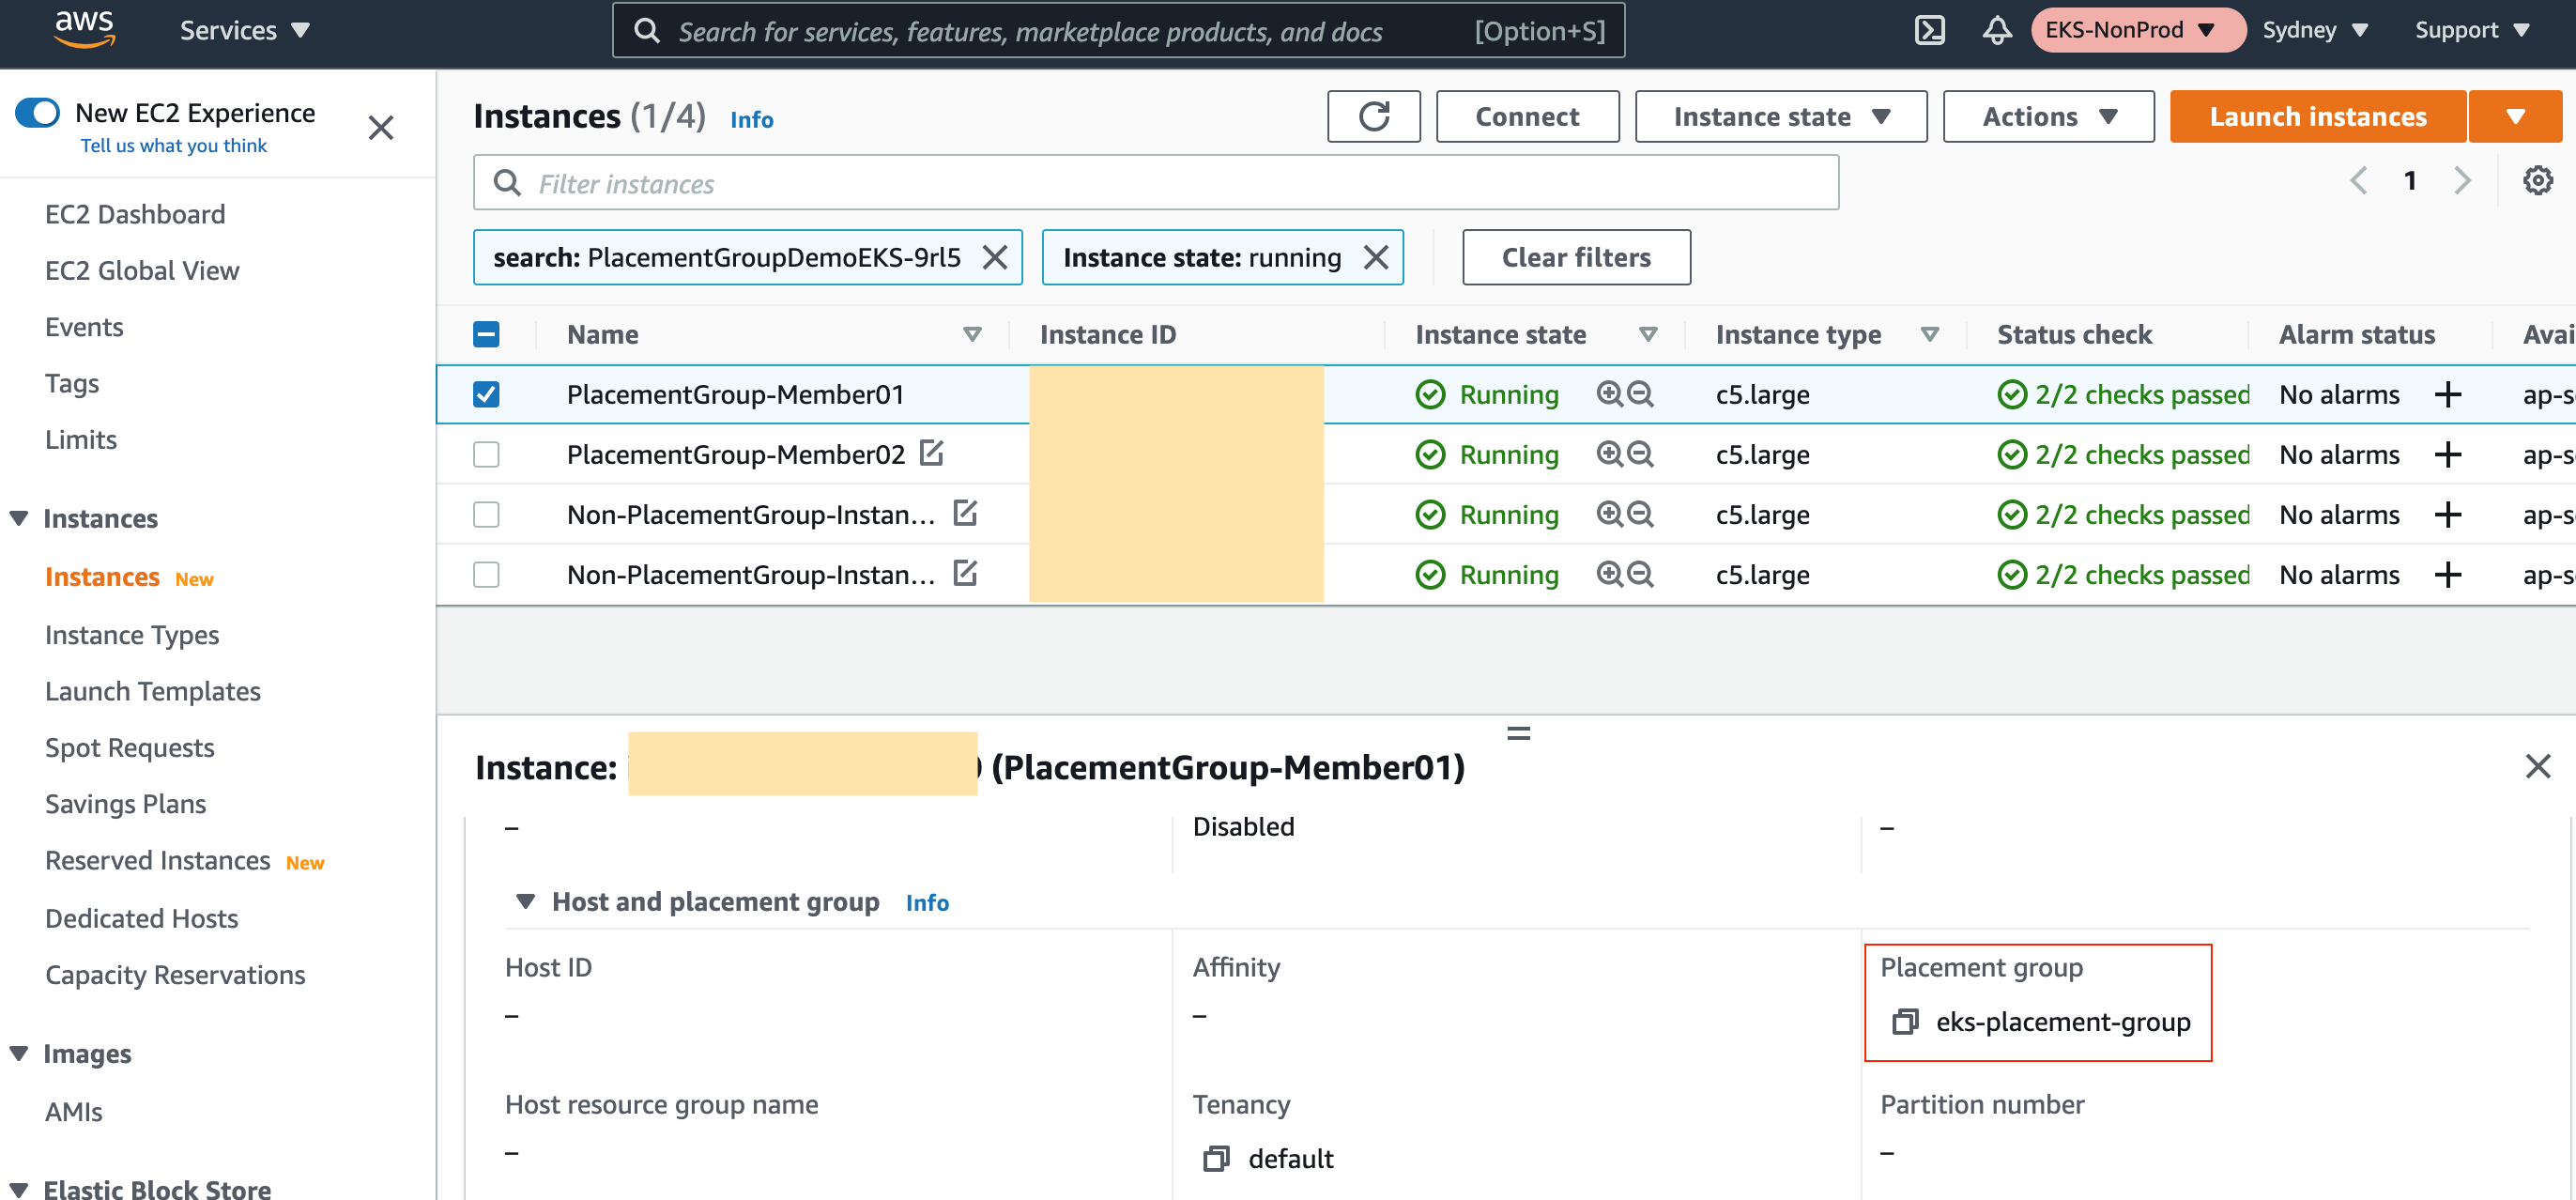This screenshot has width=2576, height=1200.
Task: Check the third row Non-PlacementGroup checkbox
Action: coord(486,515)
